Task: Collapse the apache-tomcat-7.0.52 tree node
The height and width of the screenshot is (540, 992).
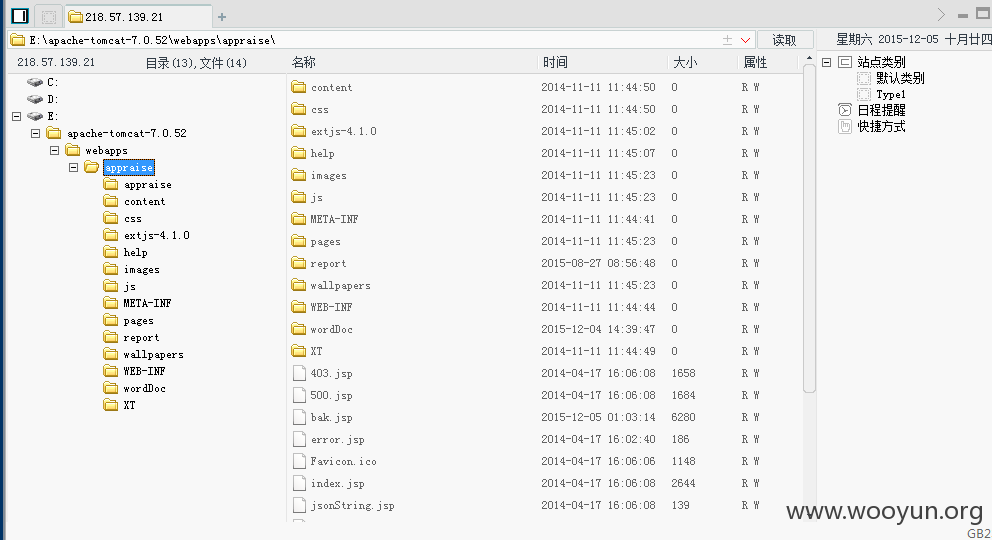Action: pyautogui.click(x=35, y=133)
